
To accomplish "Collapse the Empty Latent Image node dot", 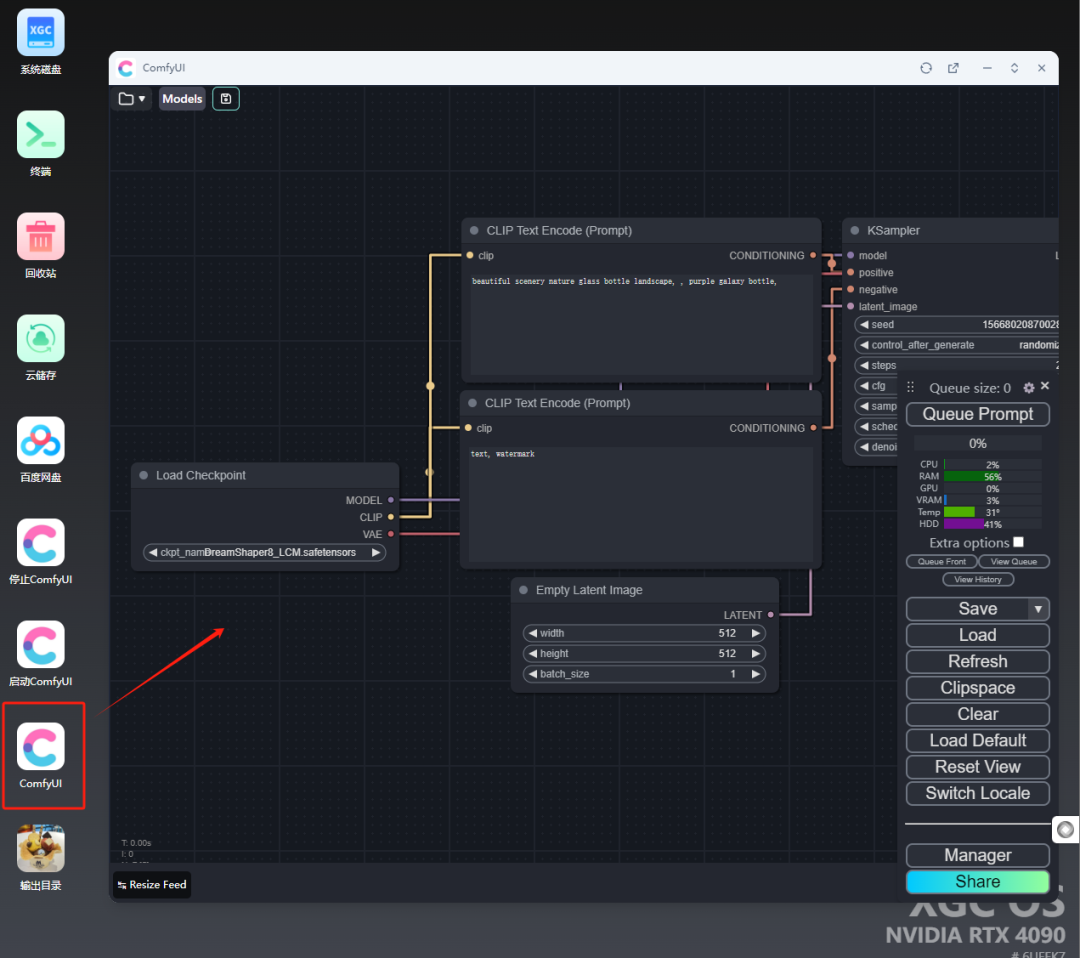I will click(524, 591).
